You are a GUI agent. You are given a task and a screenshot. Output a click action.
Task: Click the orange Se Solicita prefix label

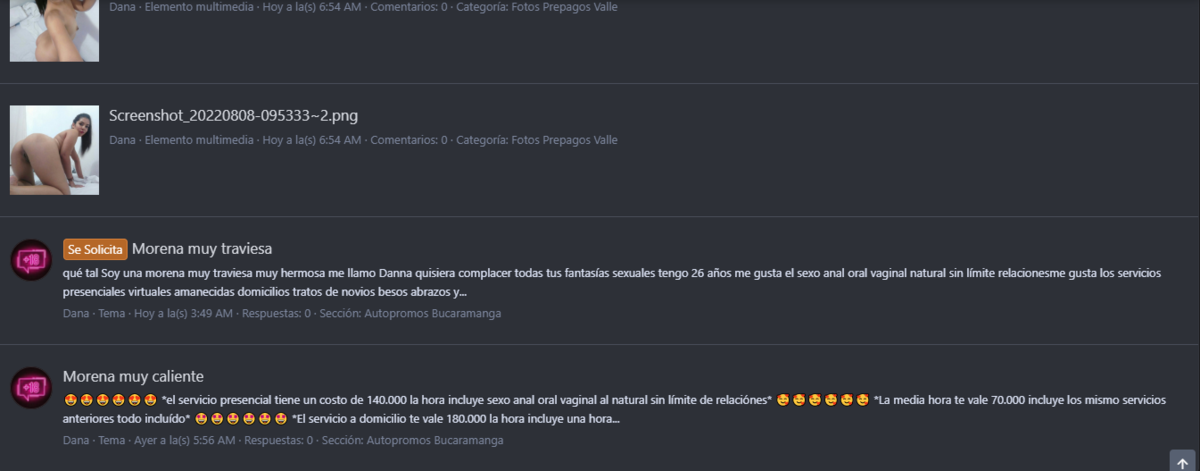click(x=95, y=249)
